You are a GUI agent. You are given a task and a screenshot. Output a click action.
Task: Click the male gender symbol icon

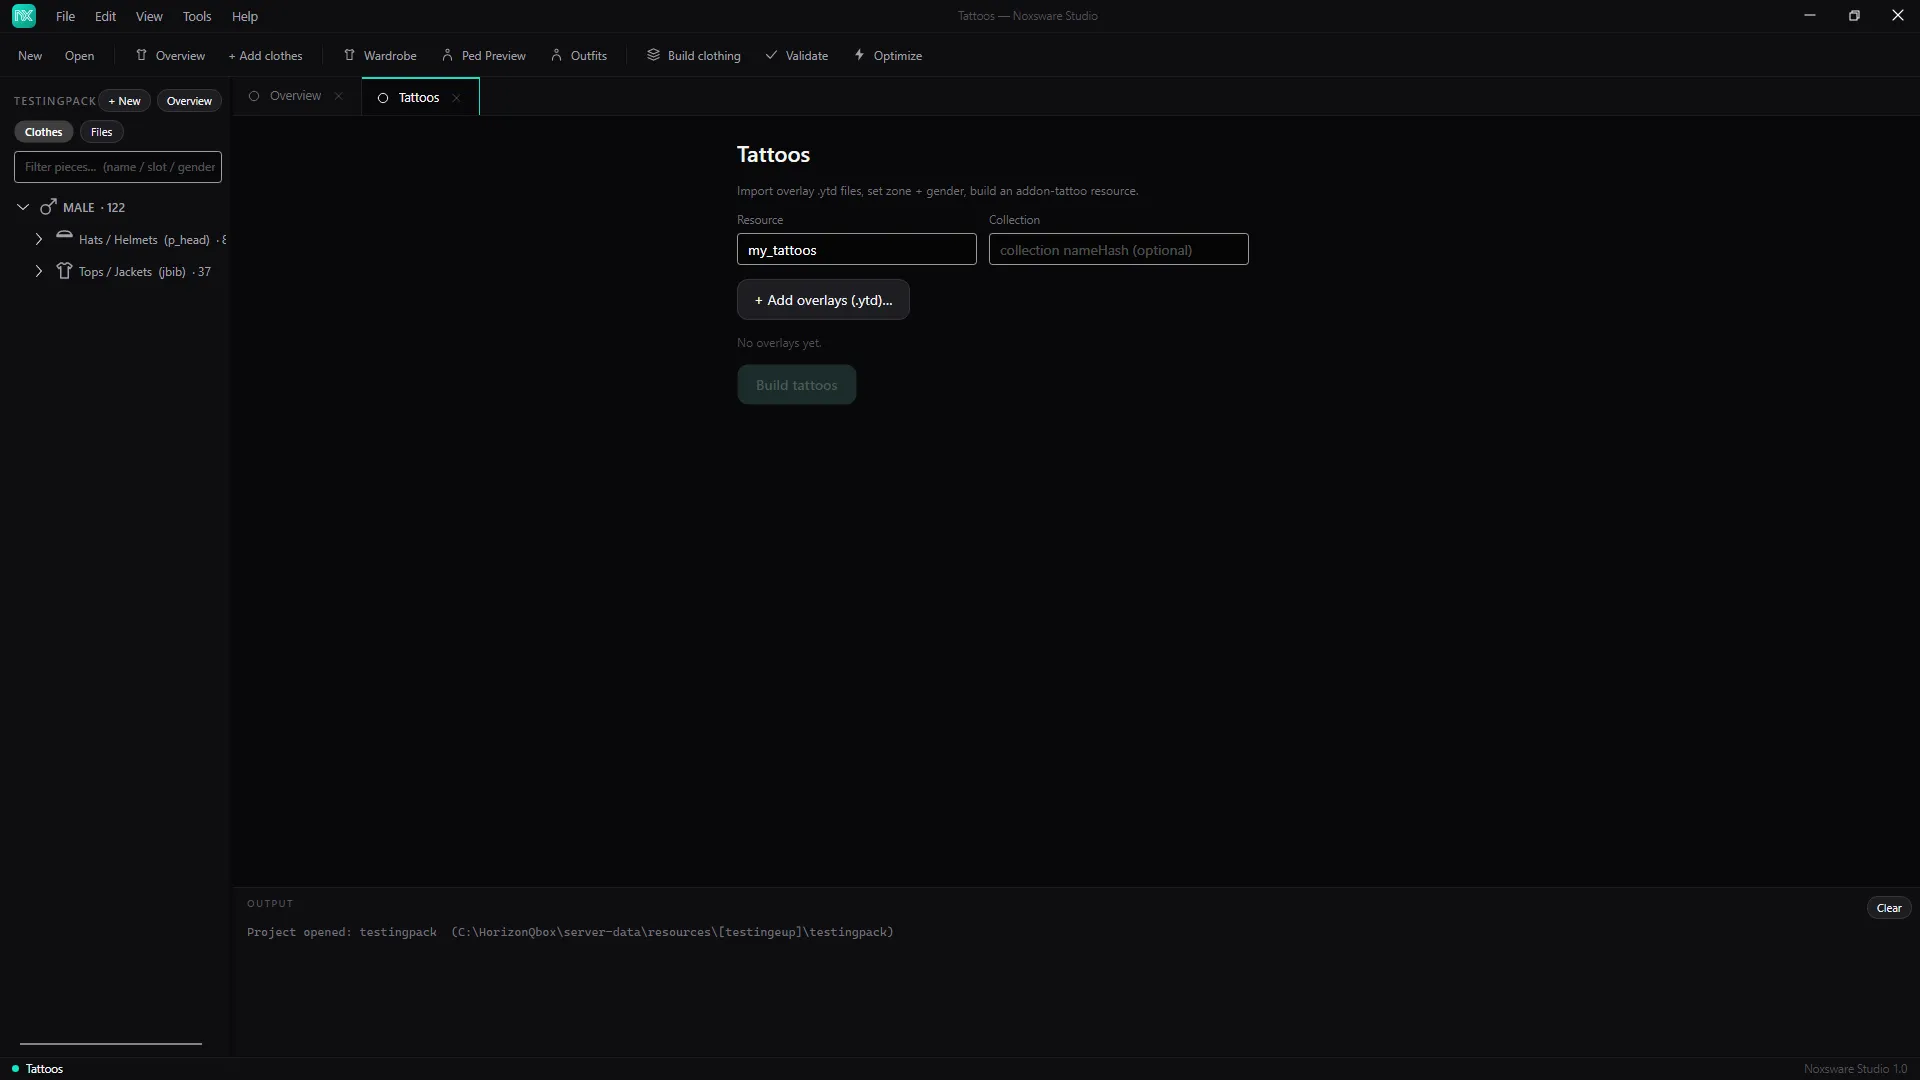click(x=47, y=207)
